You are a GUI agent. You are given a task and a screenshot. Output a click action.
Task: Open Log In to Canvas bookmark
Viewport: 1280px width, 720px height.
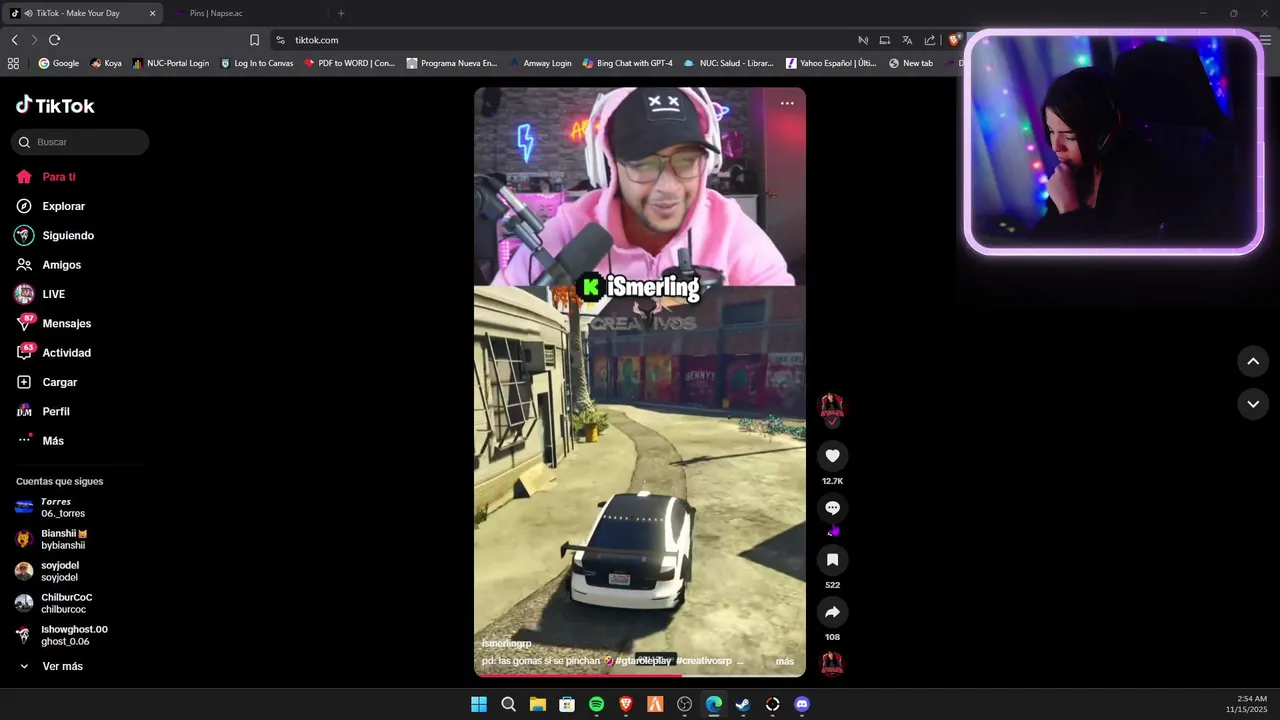click(x=257, y=63)
